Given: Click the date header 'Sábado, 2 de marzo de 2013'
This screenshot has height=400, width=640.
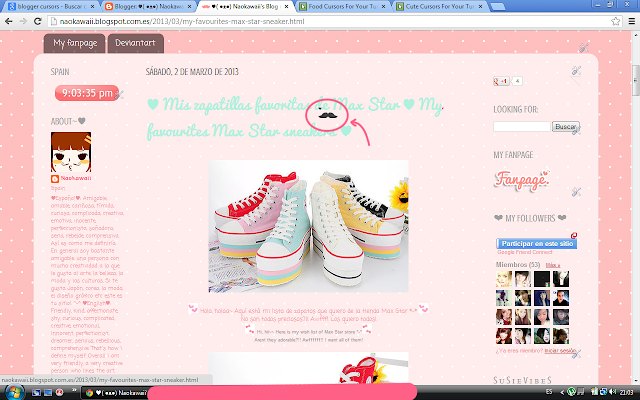Looking at the screenshot, I should point(192,72).
